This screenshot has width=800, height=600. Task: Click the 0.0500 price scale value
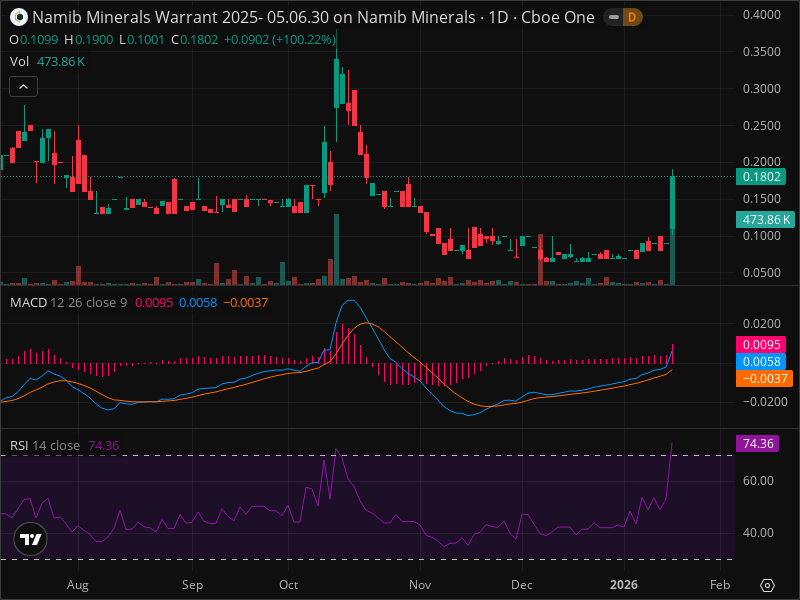pos(762,272)
